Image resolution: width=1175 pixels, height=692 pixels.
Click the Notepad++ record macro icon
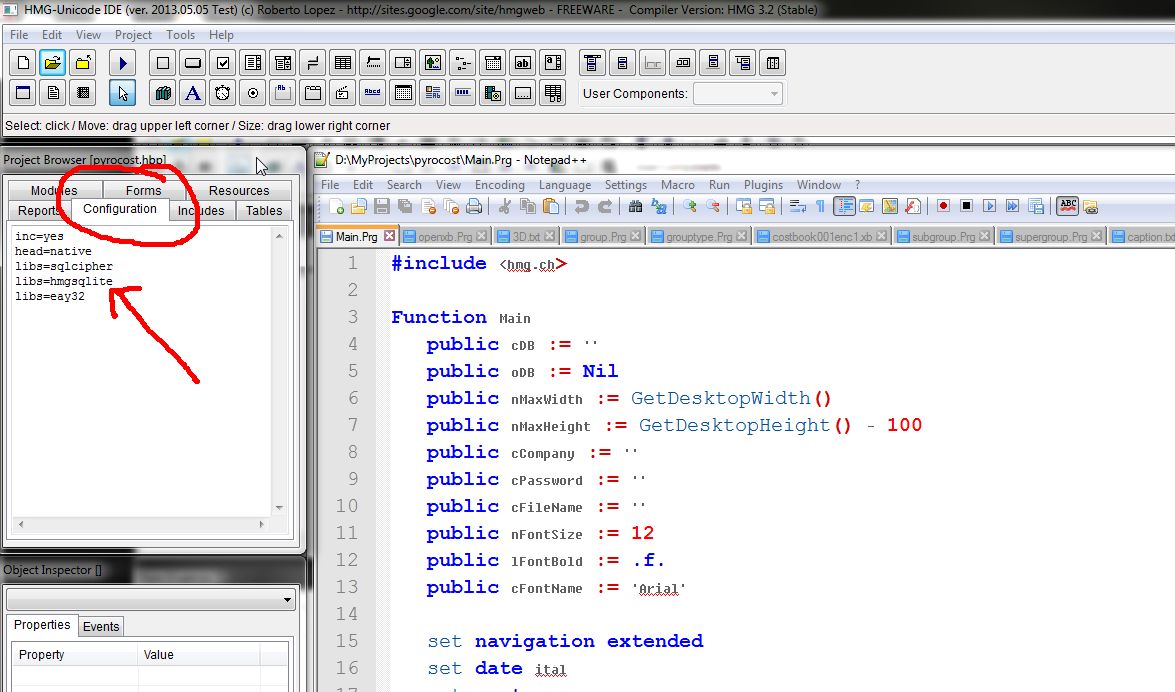943,207
